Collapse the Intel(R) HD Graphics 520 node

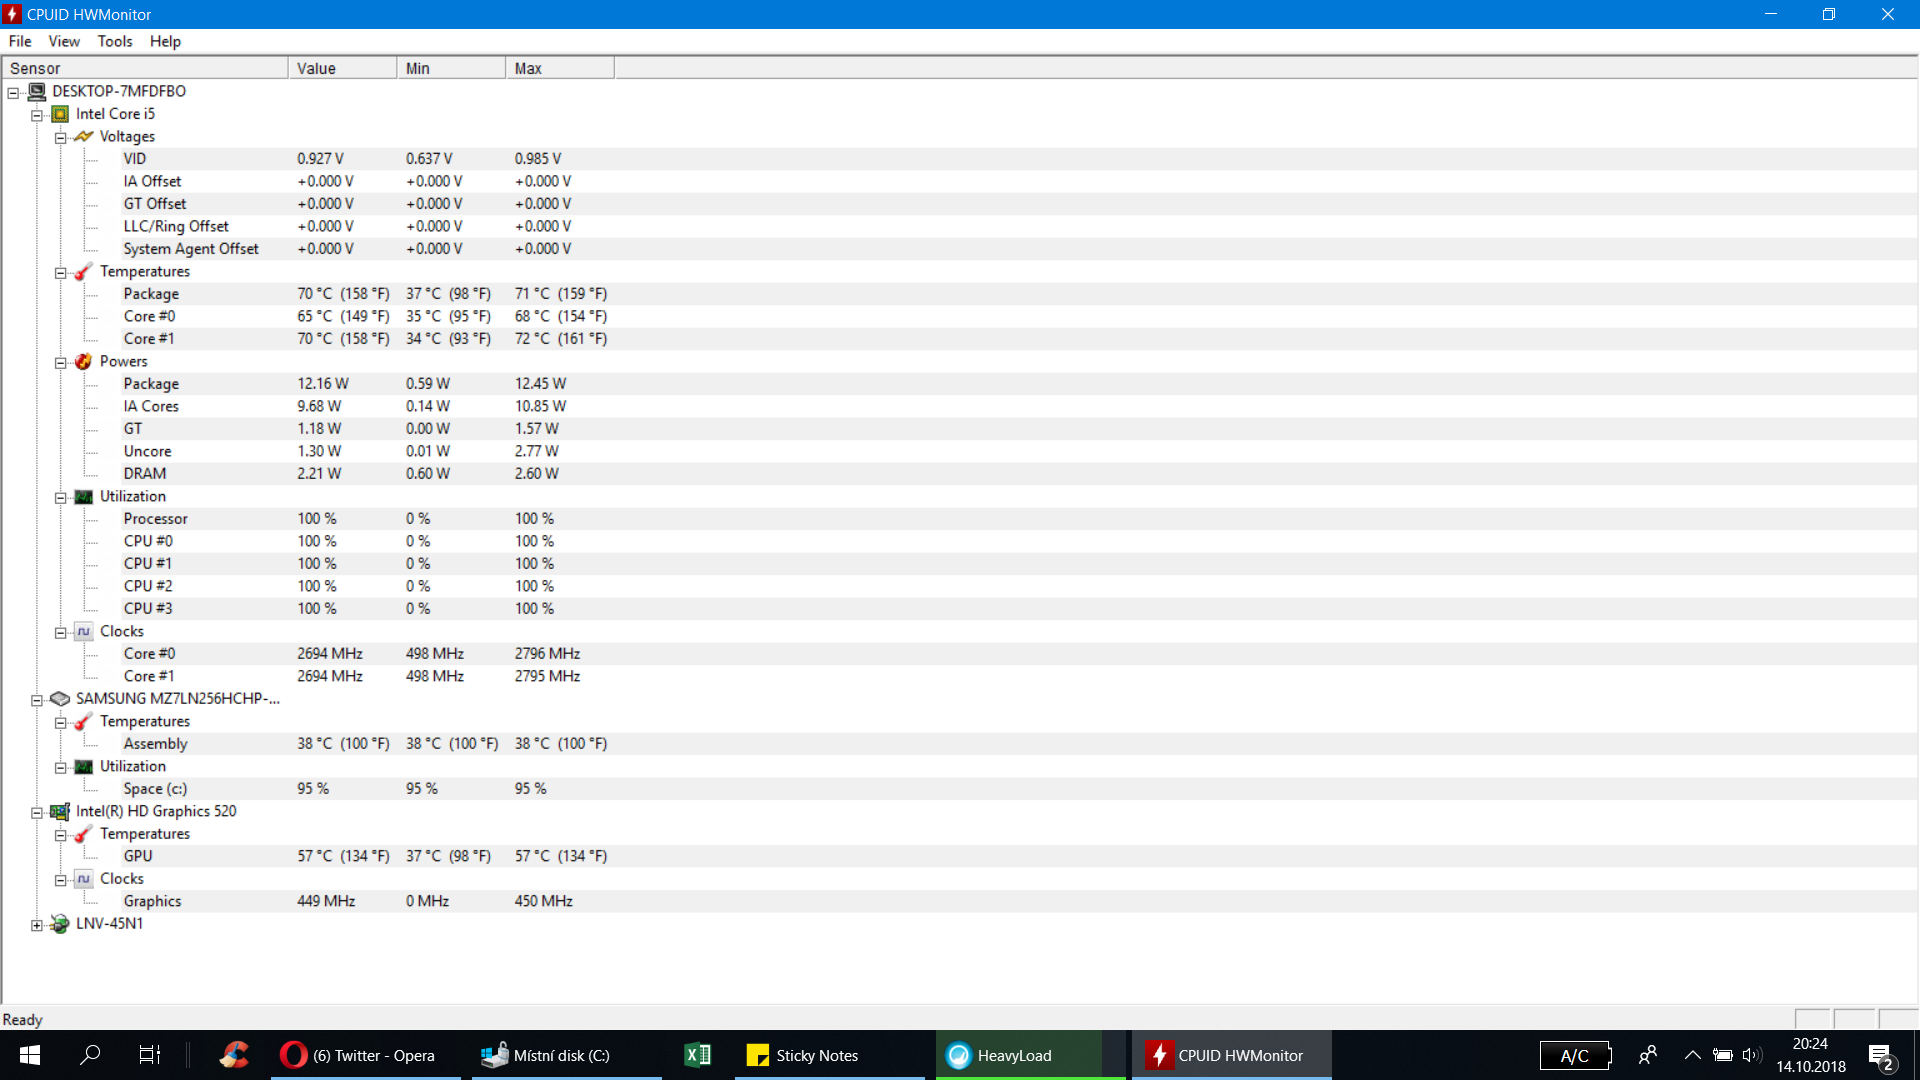[37, 813]
